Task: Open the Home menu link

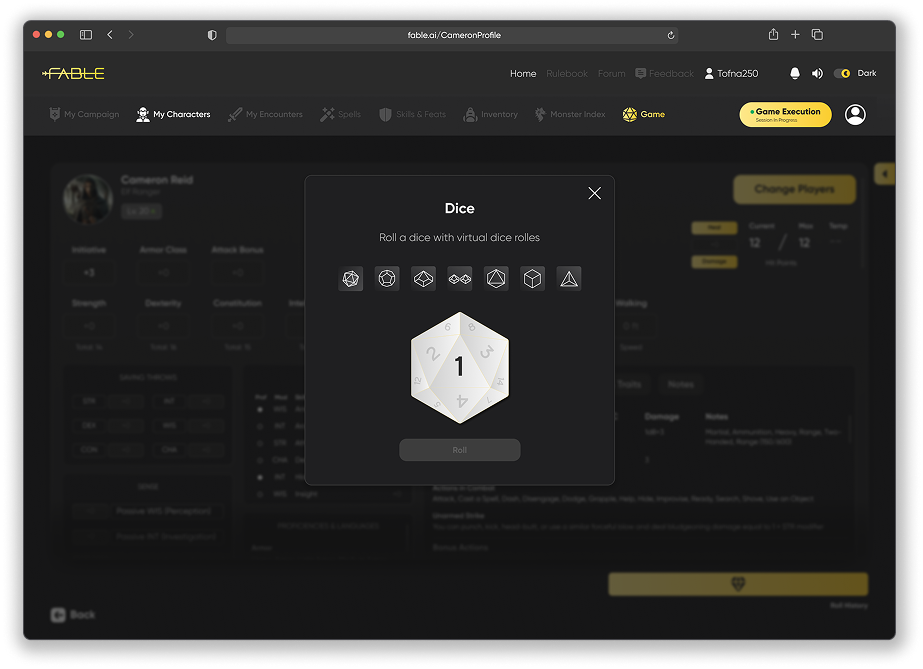Action: click(x=523, y=74)
